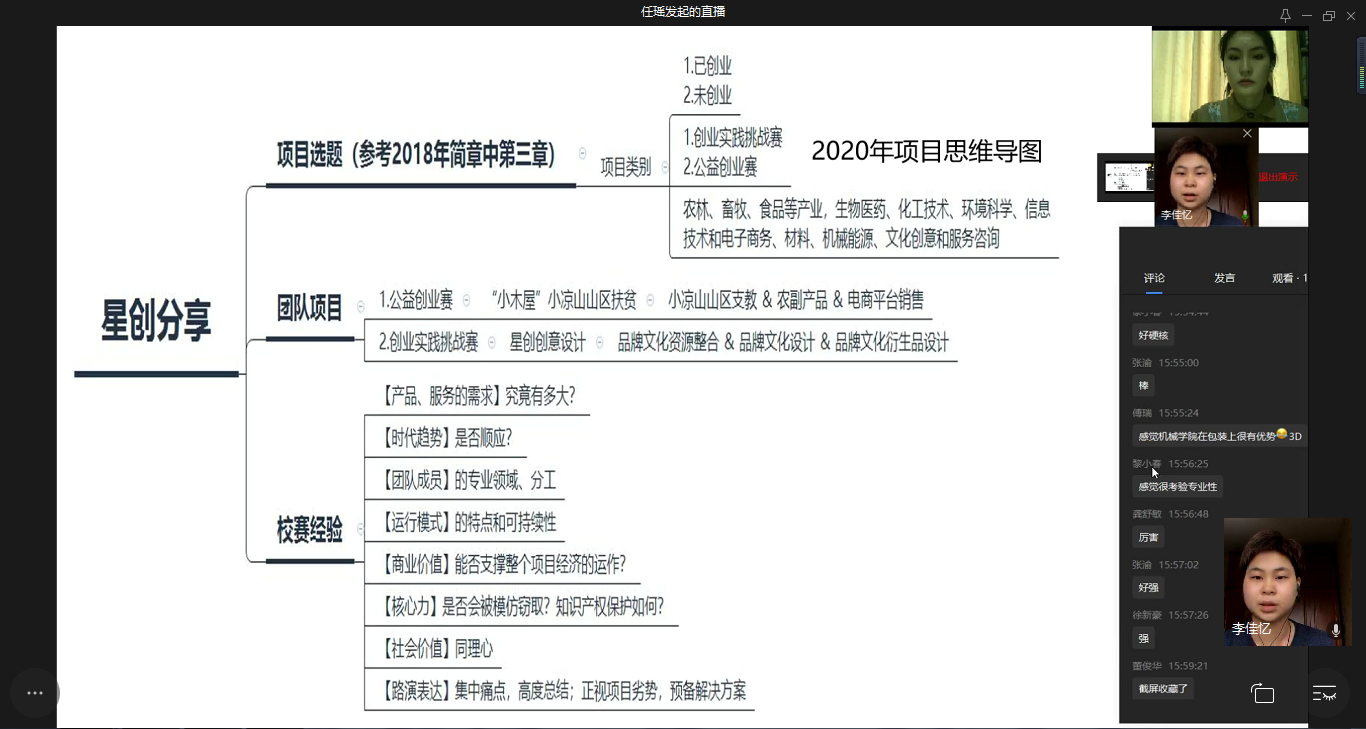Image resolution: width=1366 pixels, height=729 pixels.
Task: Click the red 退出演示 link
Action: (x=1278, y=177)
